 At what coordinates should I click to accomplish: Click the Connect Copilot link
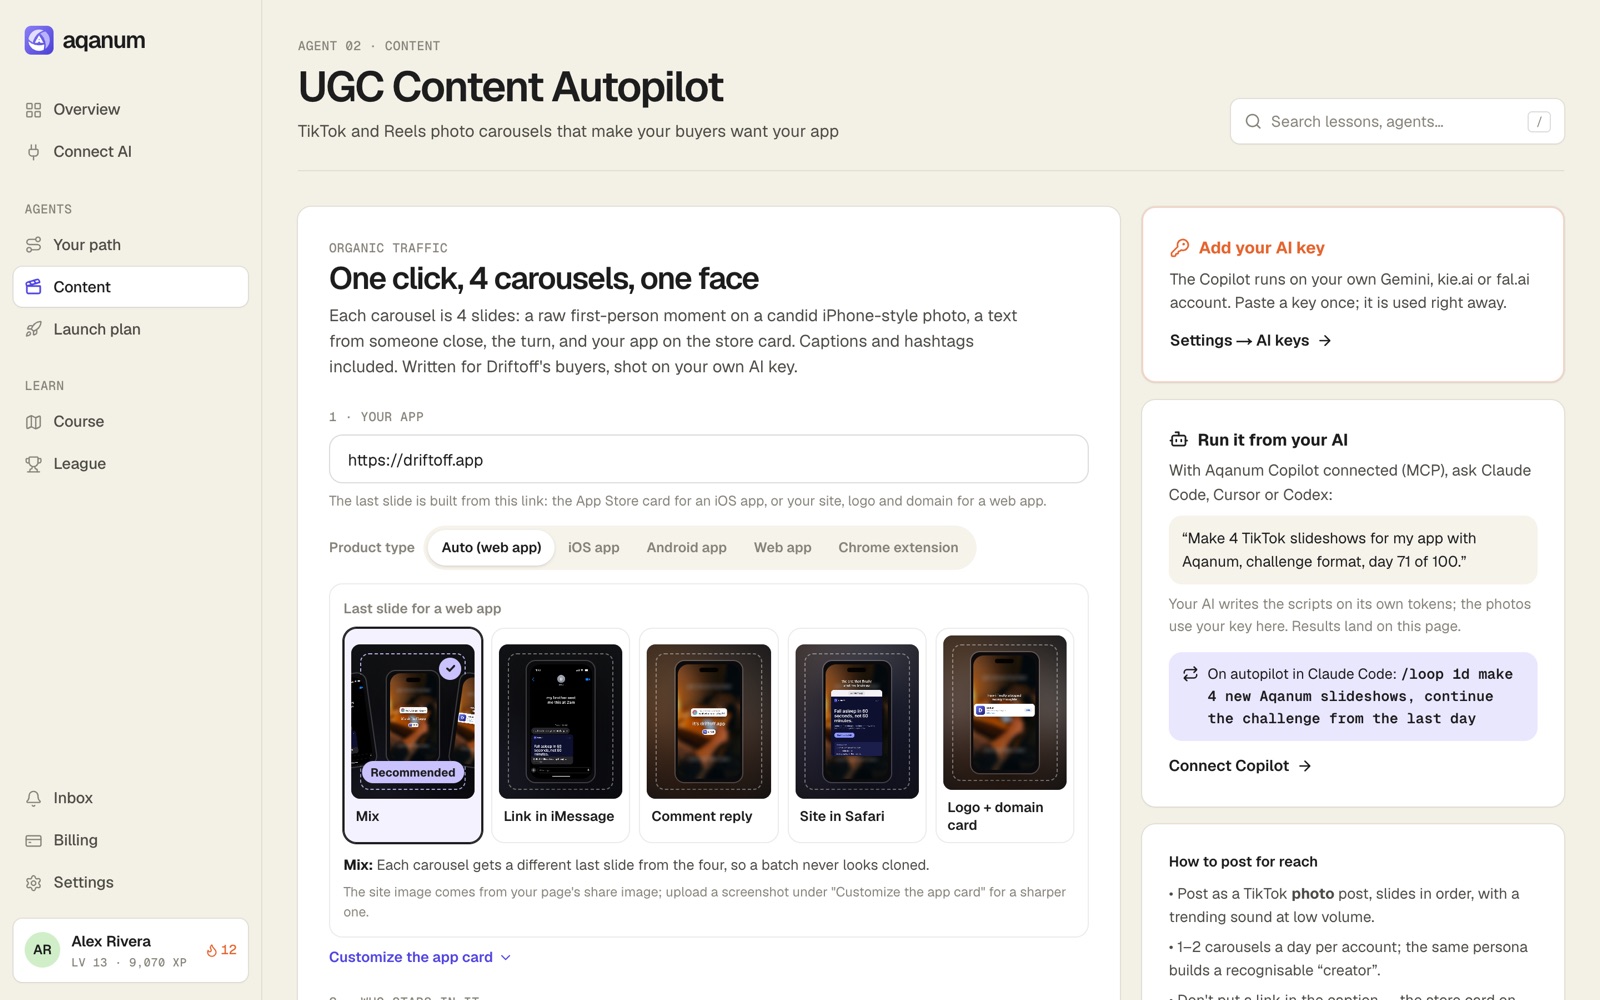coord(1240,766)
